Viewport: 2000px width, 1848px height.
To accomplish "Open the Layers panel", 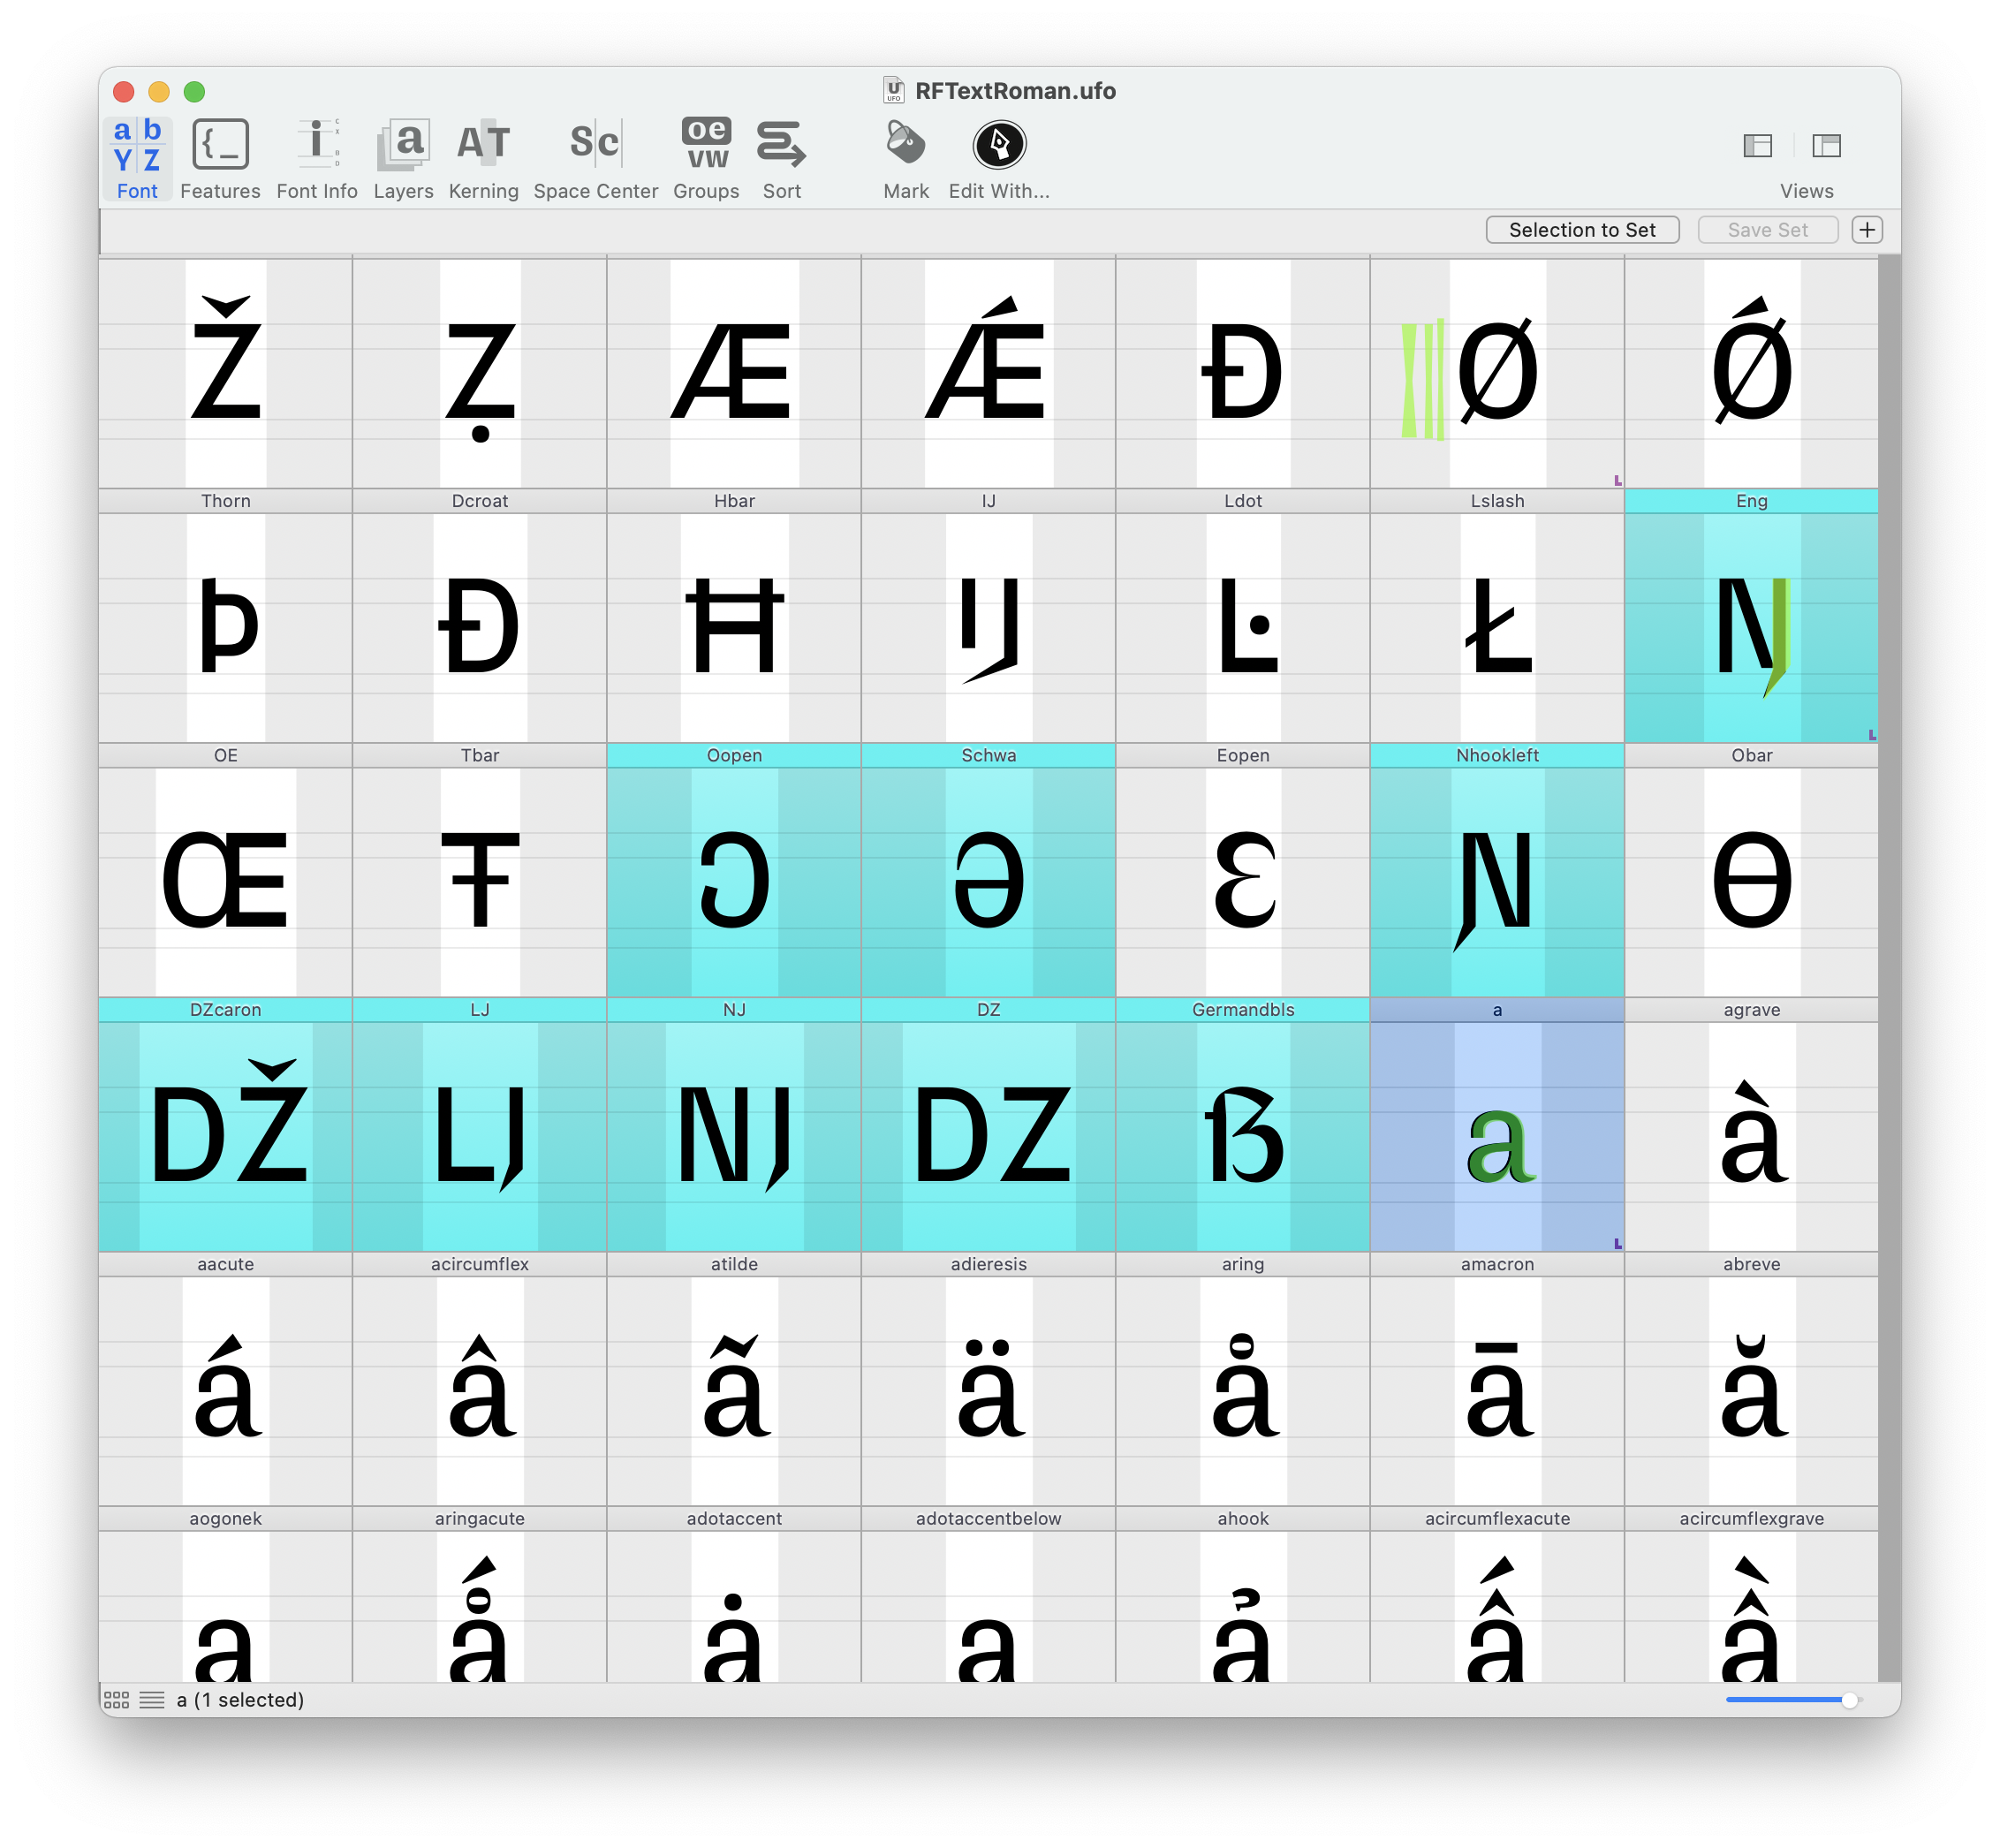I will click(403, 146).
